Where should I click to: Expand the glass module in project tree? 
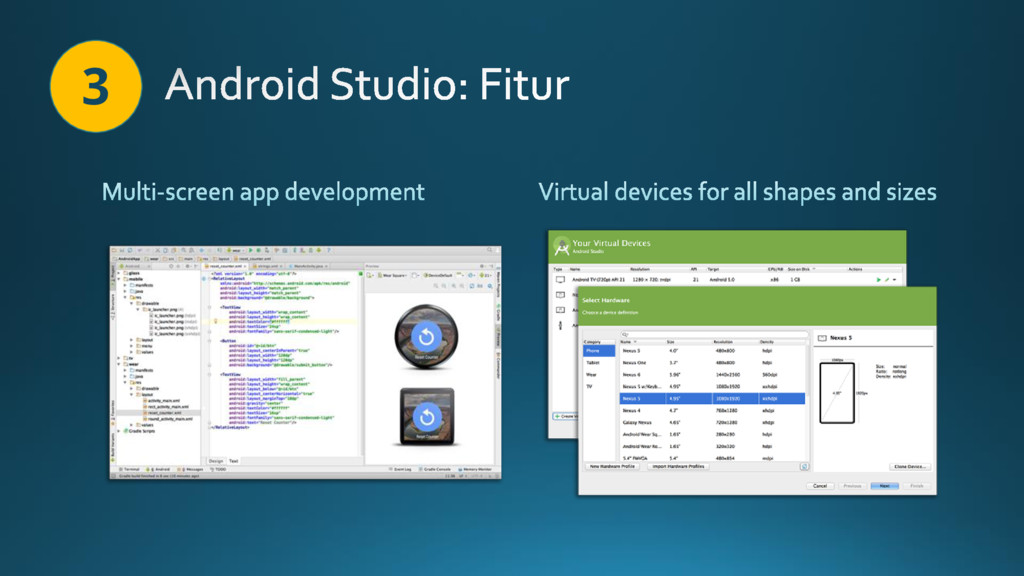click(118, 273)
